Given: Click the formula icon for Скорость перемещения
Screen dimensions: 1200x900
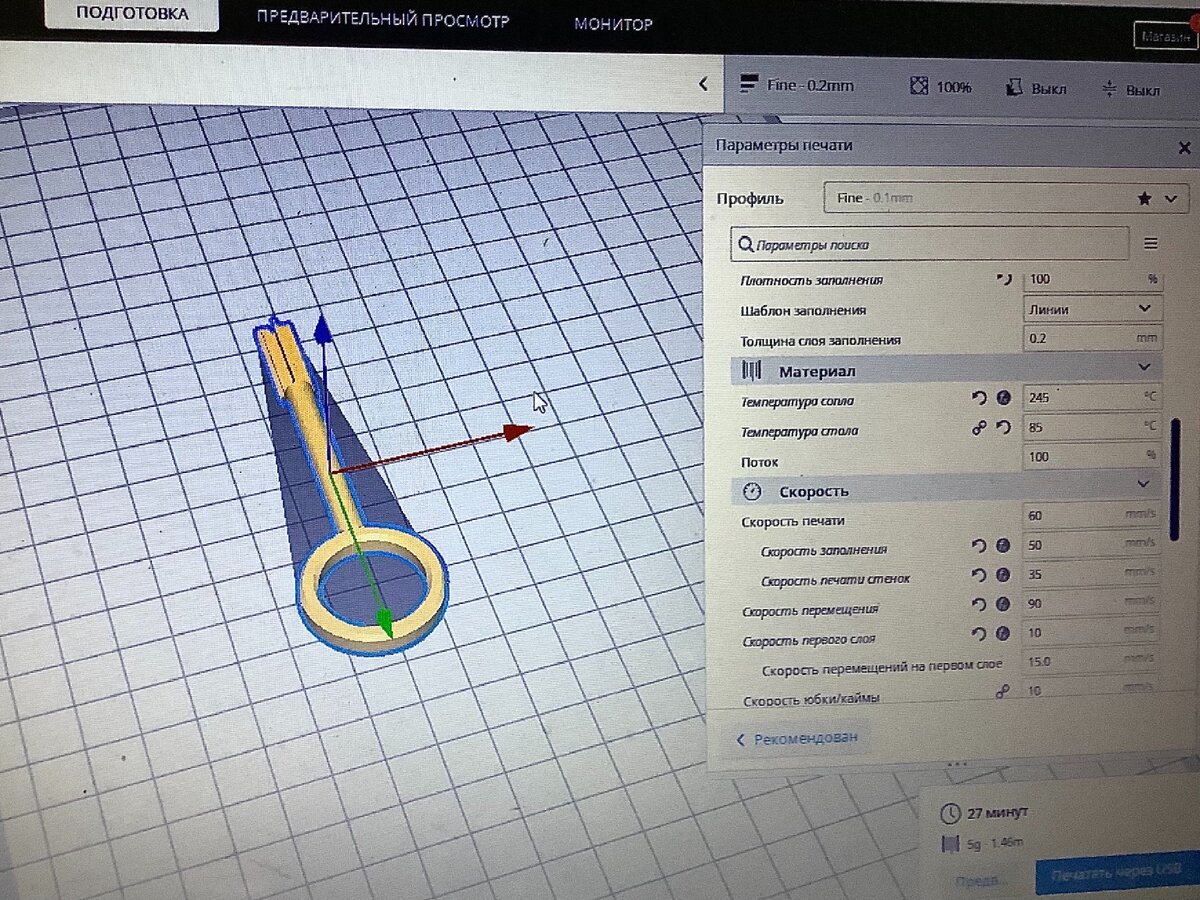Looking at the screenshot, I should (1003, 605).
